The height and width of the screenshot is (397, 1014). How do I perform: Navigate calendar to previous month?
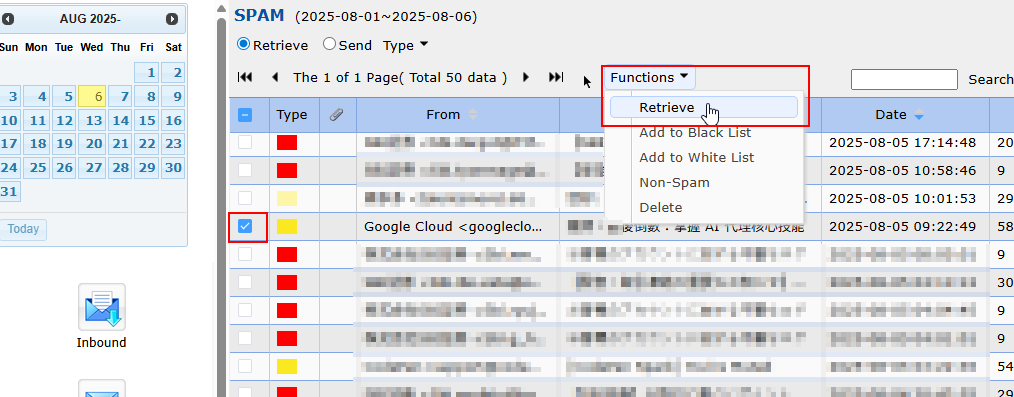(8, 19)
